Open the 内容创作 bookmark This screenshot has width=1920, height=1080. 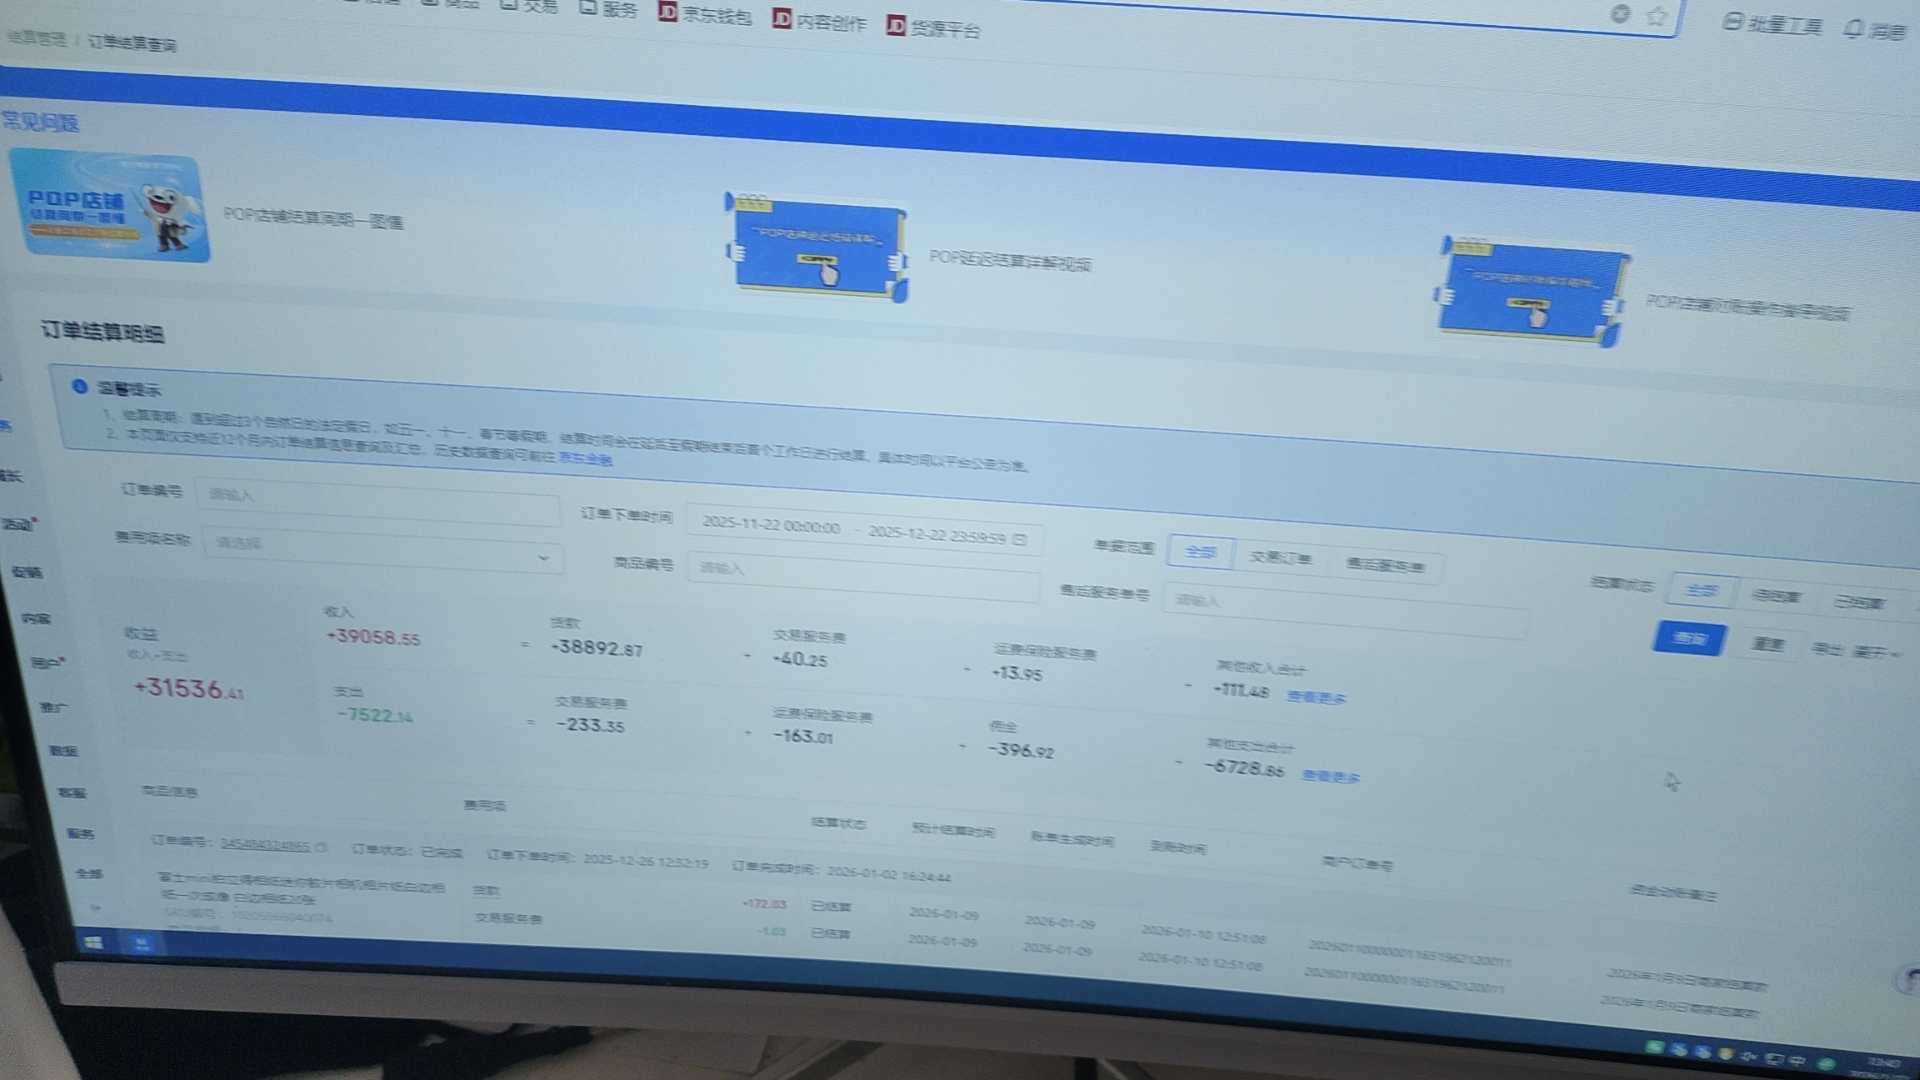point(821,21)
